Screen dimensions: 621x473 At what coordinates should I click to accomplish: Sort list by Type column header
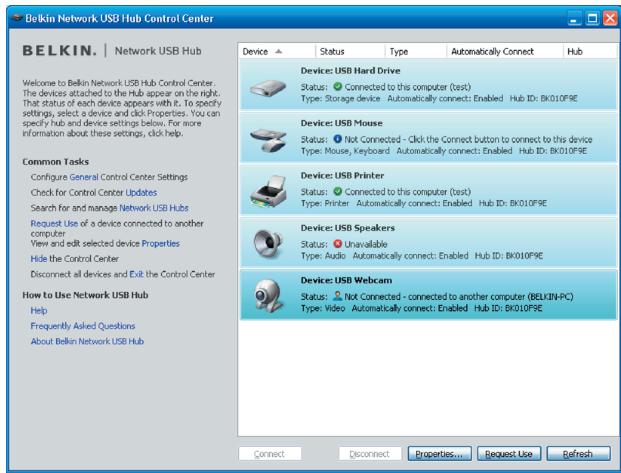(x=415, y=51)
